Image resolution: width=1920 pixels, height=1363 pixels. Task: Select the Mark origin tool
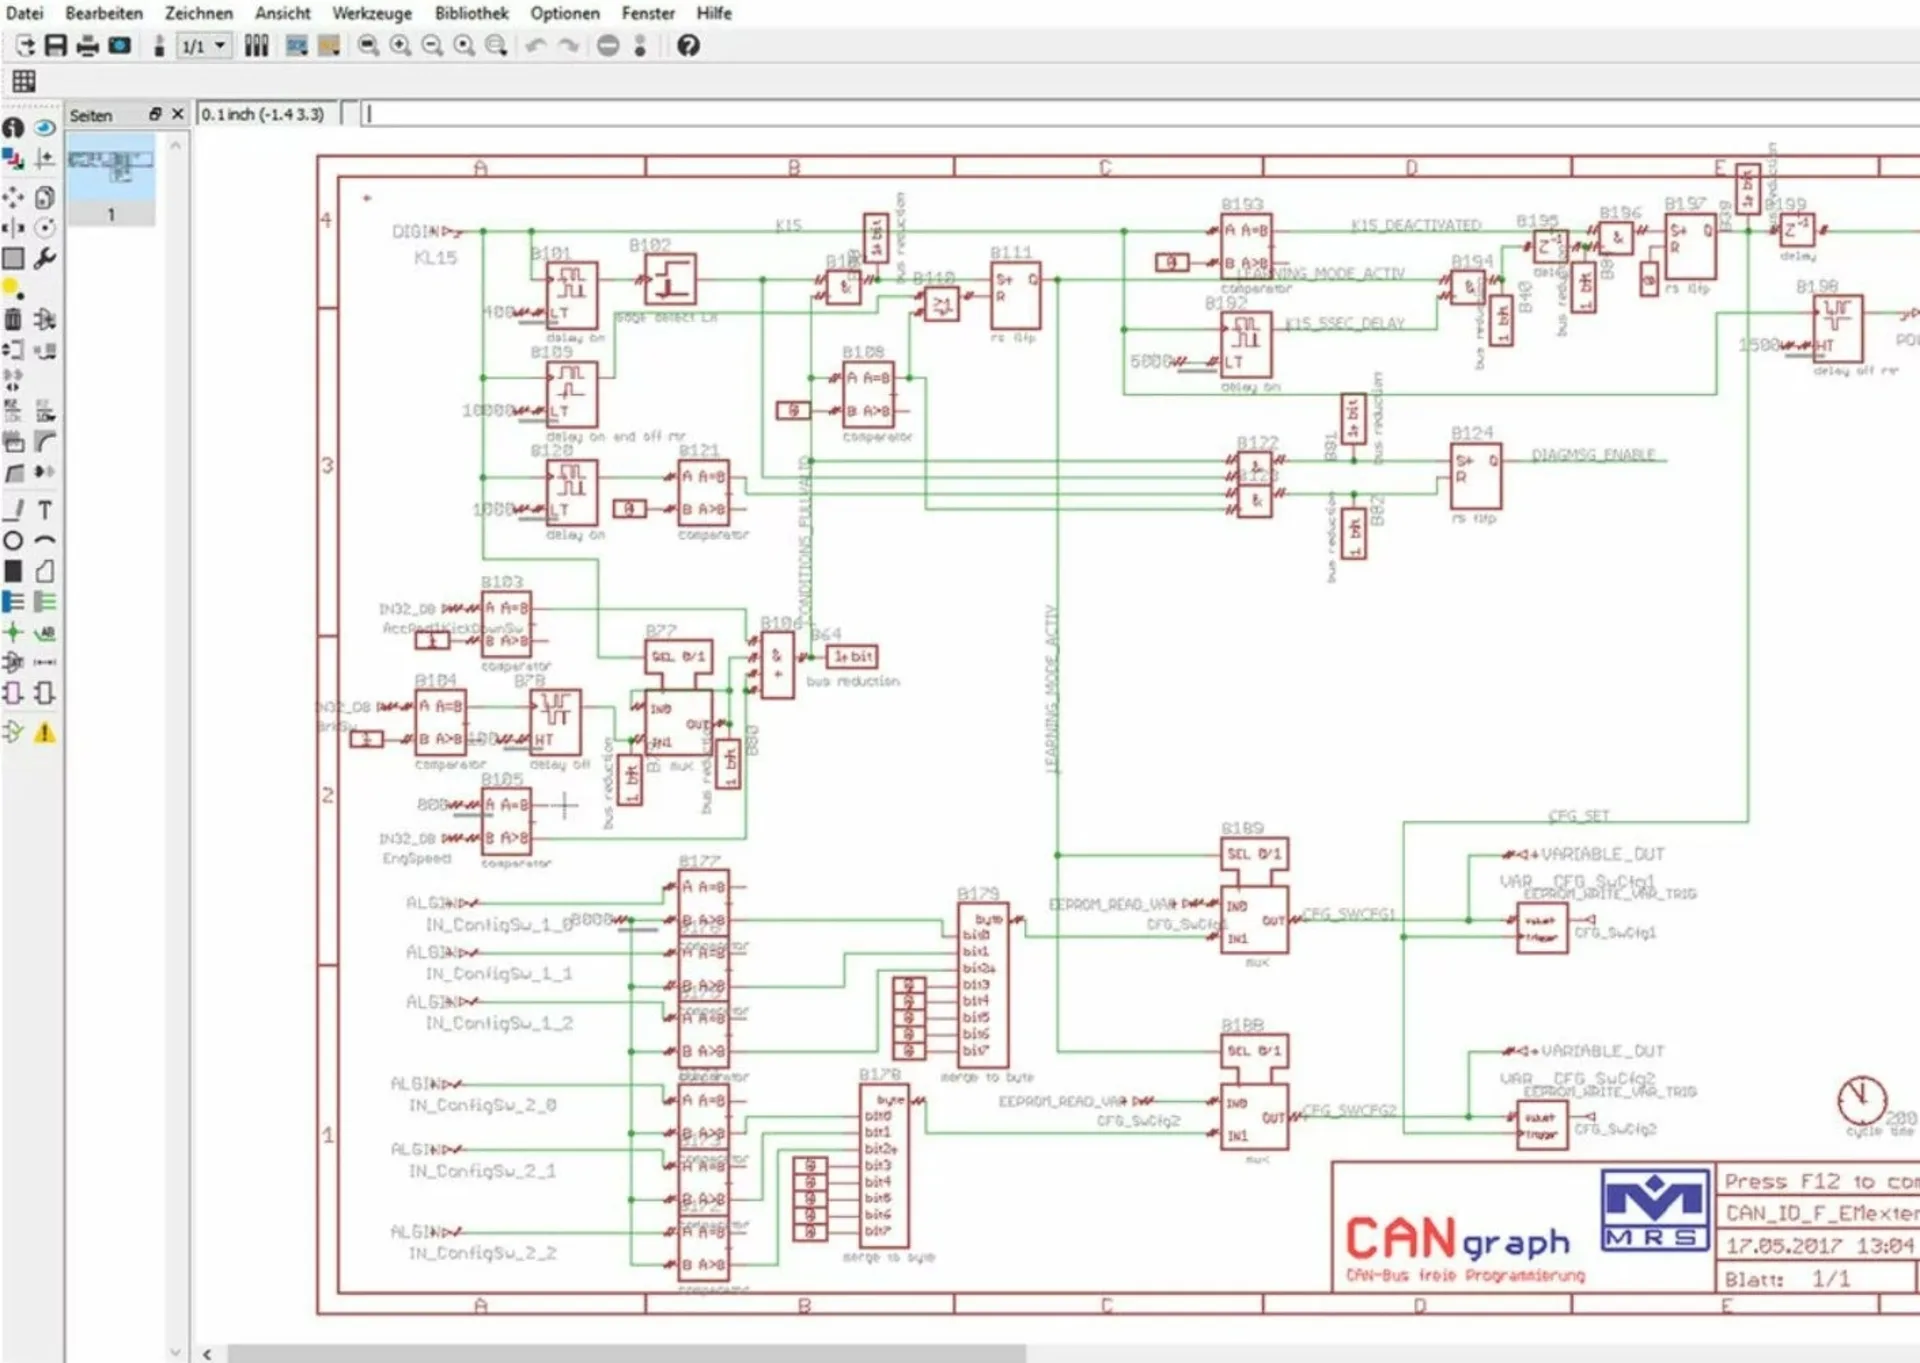click(x=45, y=158)
